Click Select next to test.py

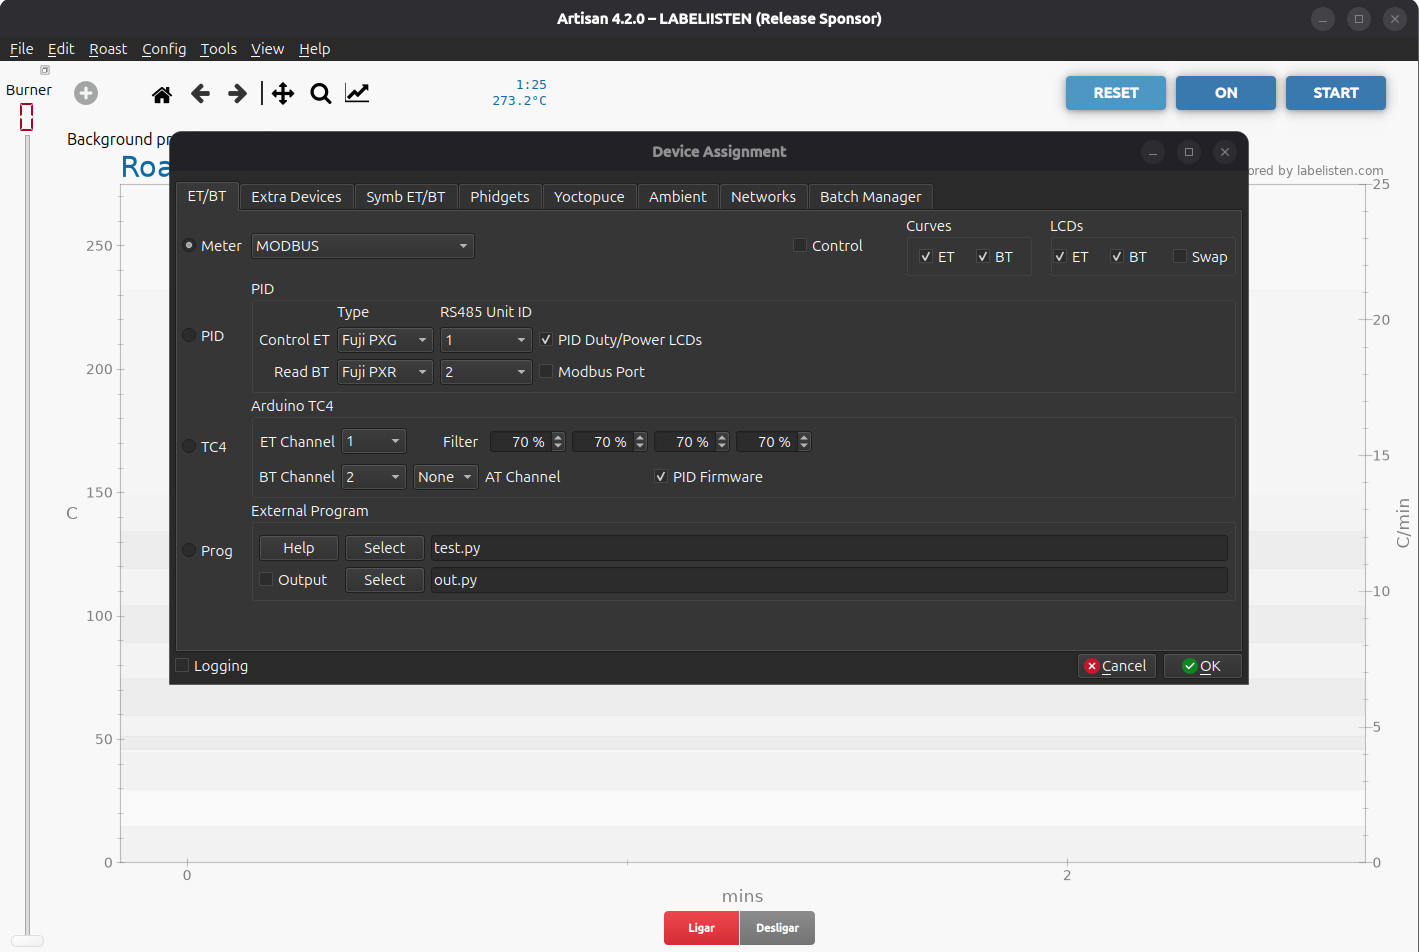(384, 548)
